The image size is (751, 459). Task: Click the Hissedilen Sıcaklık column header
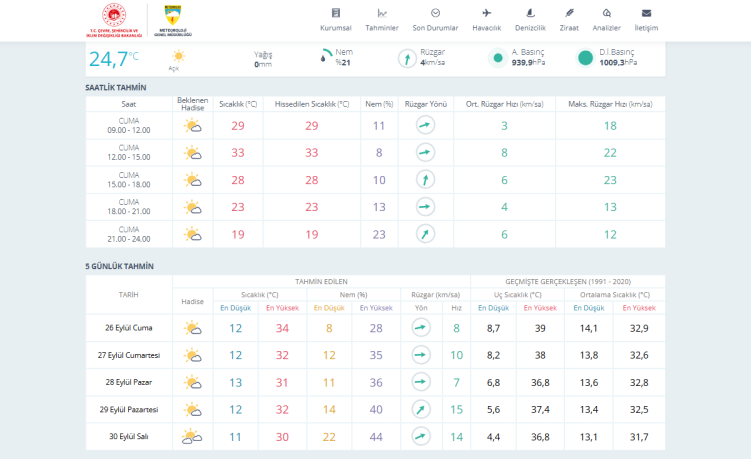click(312, 104)
